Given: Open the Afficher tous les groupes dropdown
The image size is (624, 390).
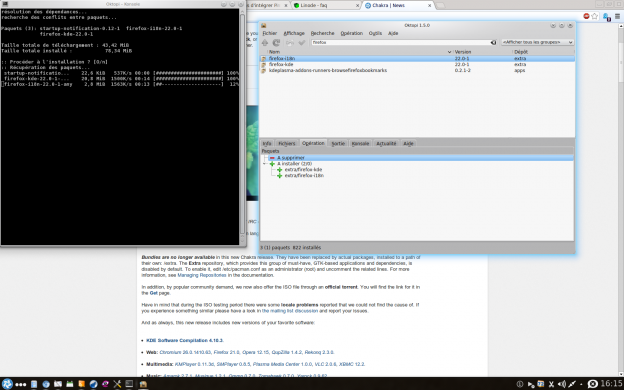Looking at the screenshot, I should click(537, 42).
